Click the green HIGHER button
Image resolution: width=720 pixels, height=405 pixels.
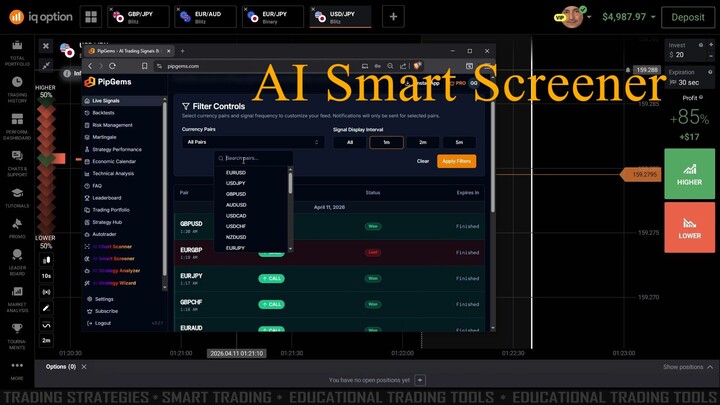[x=689, y=174]
